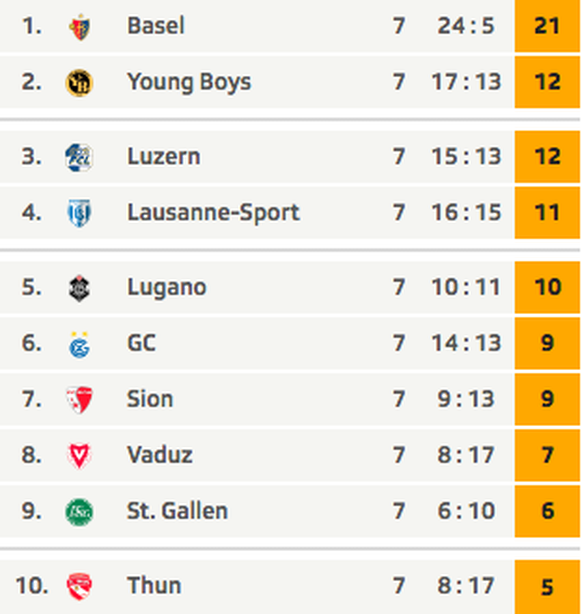Open the Basel team name link
This screenshot has height=614, width=582.
click(156, 26)
